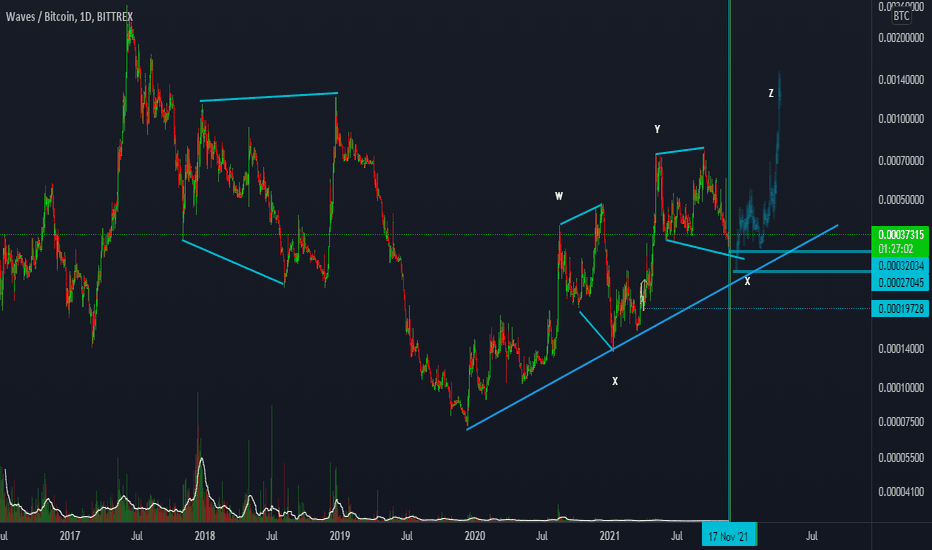Click the 0.00014000 price axis value

(901, 348)
